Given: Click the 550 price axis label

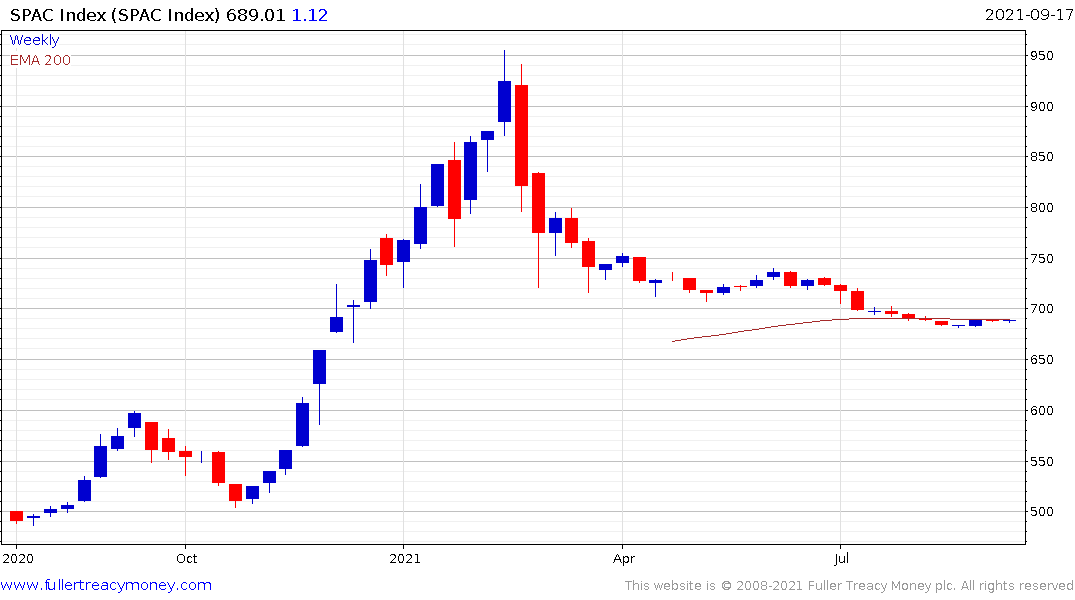Looking at the screenshot, I should coord(1041,461).
